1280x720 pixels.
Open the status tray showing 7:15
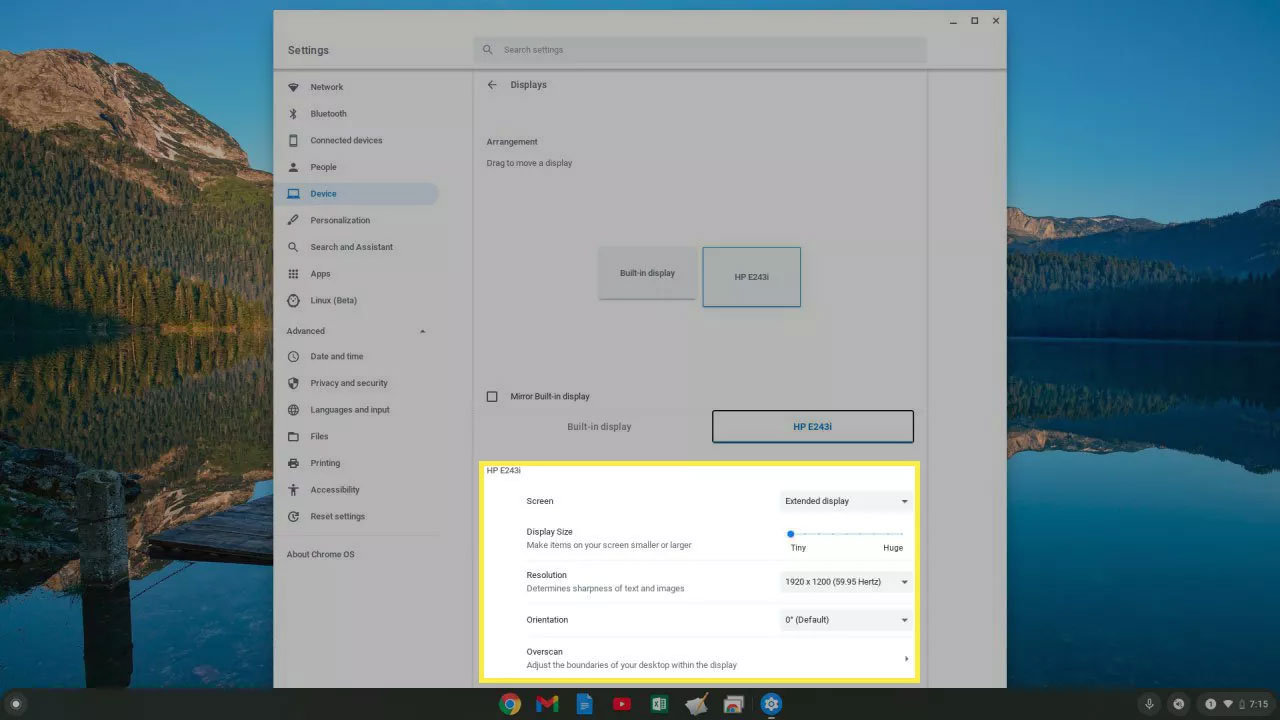click(1235, 704)
